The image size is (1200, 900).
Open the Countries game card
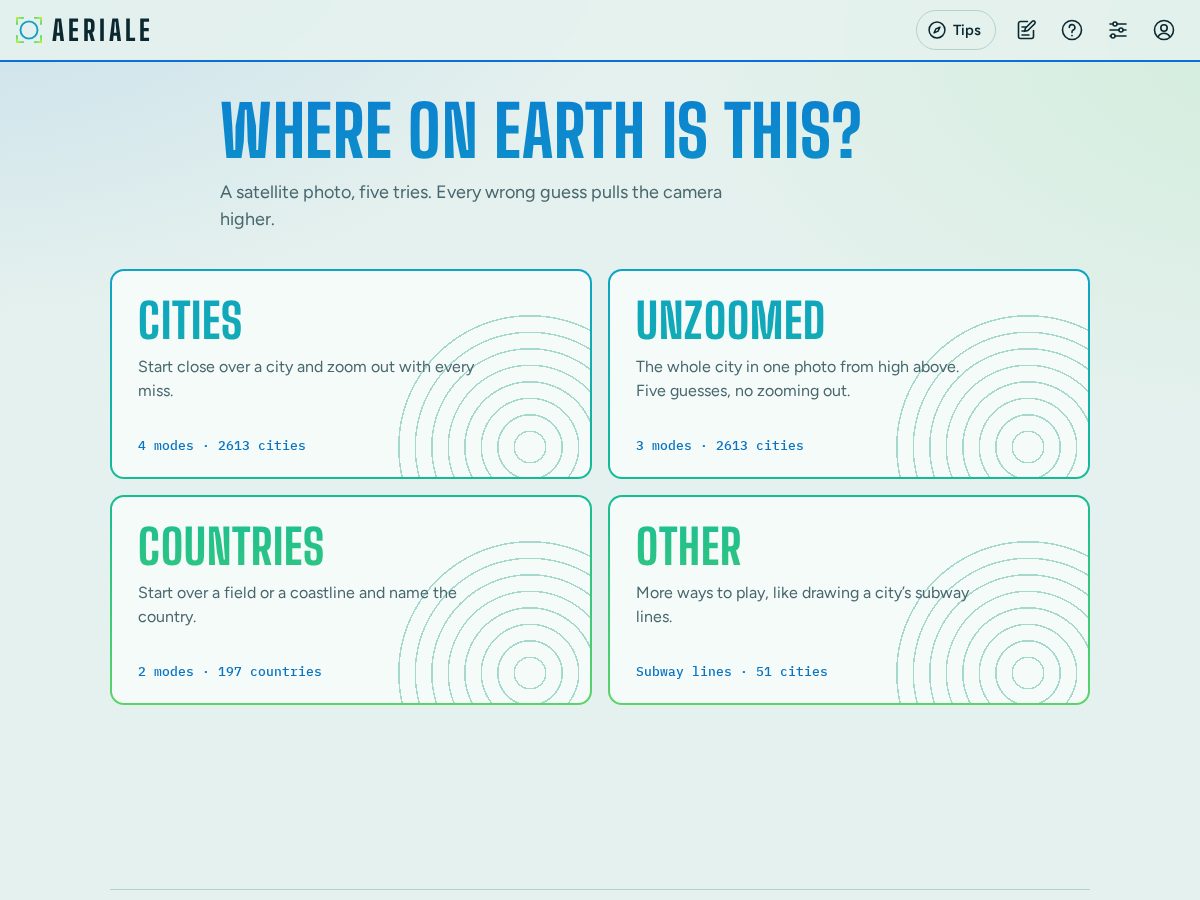[x=351, y=600]
